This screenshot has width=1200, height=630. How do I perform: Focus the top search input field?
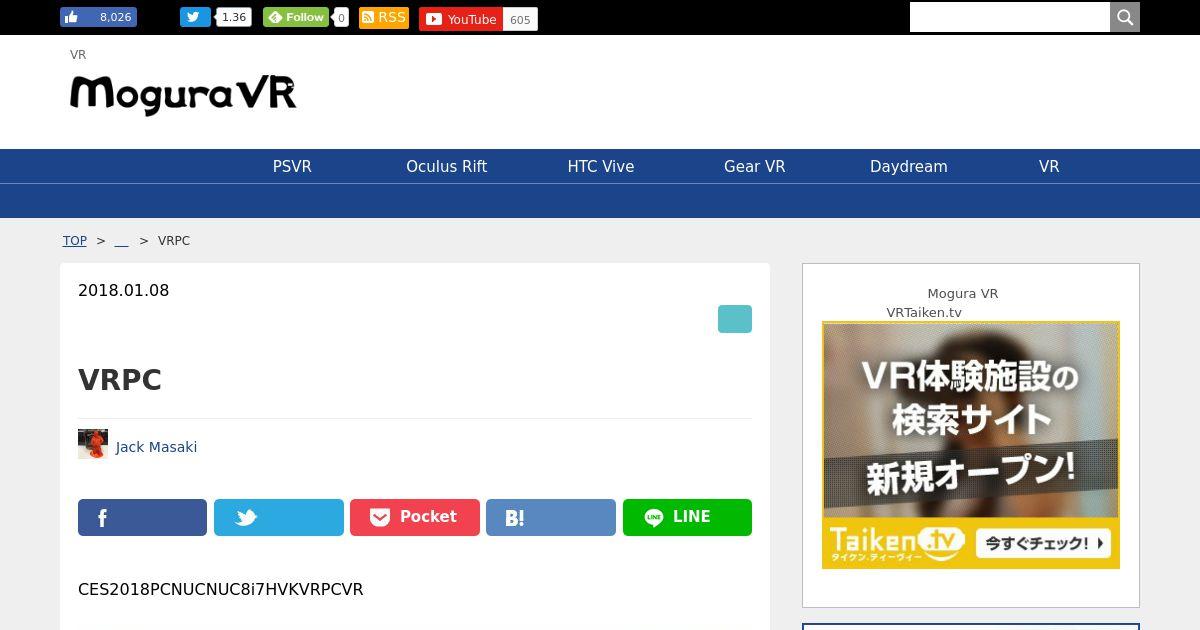tap(1010, 17)
